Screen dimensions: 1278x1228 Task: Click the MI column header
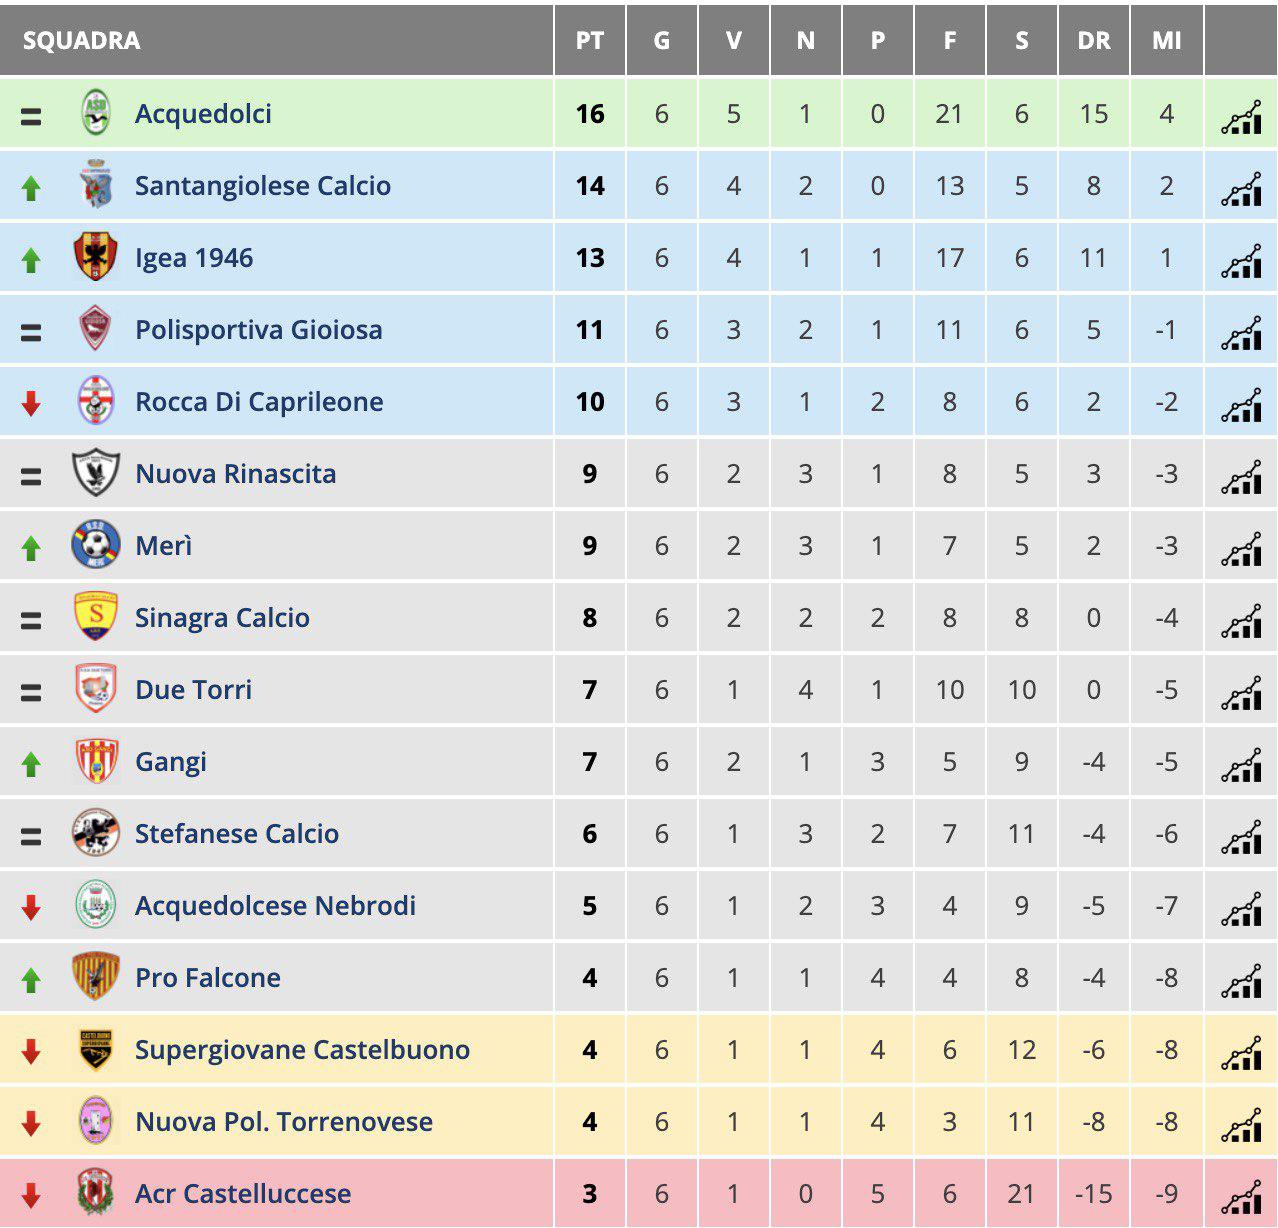pyautogui.click(x=1166, y=40)
